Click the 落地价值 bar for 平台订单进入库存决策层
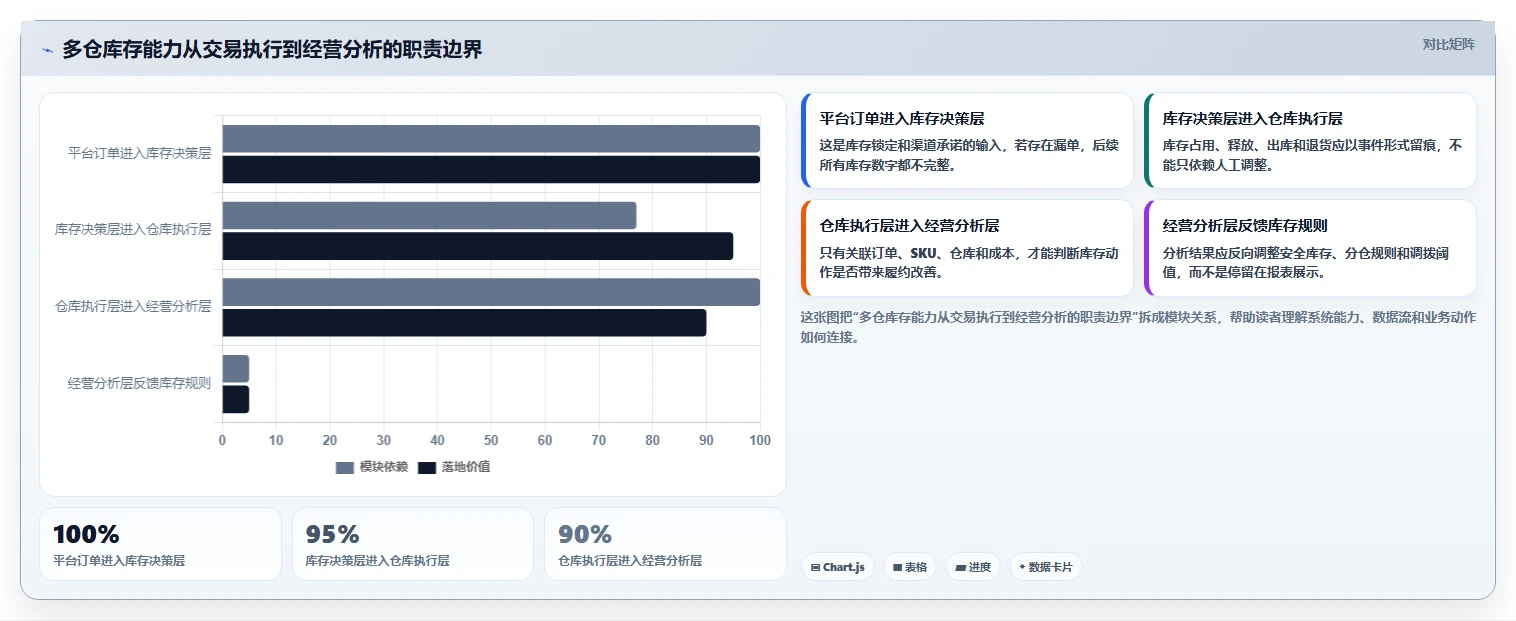 [x=491, y=169]
